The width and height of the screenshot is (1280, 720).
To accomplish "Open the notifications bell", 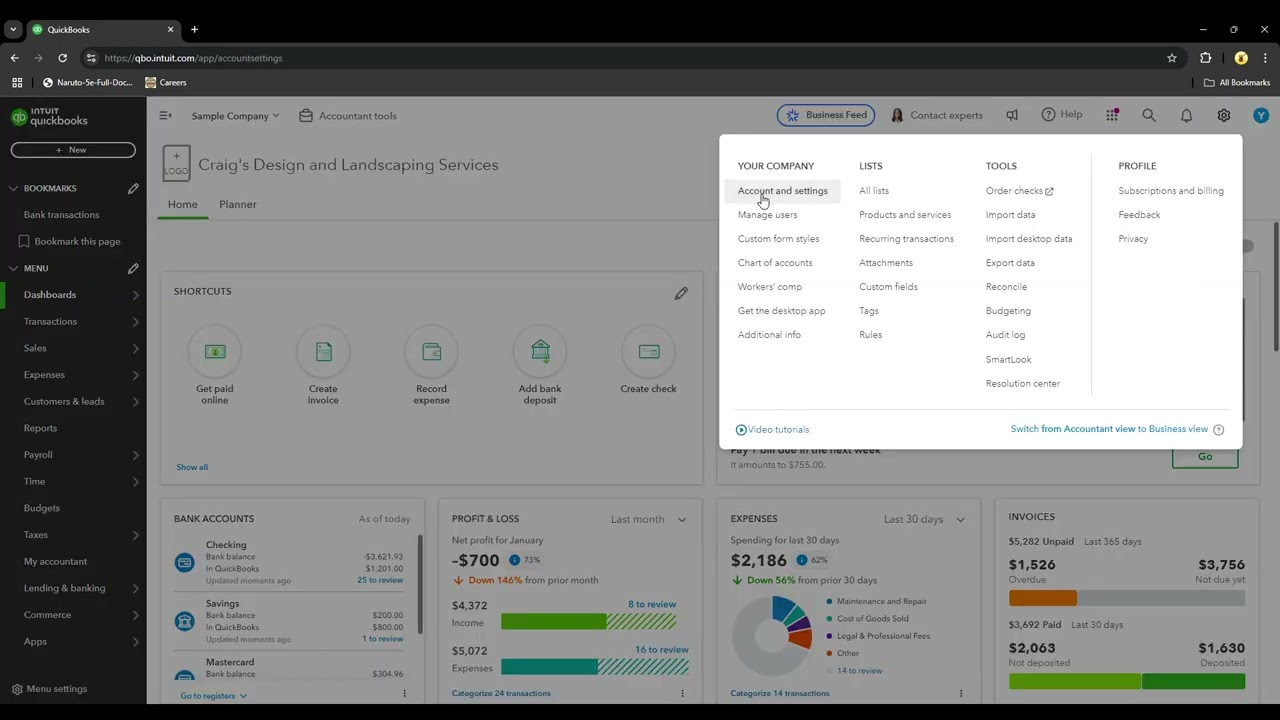I will pyautogui.click(x=1186, y=116).
